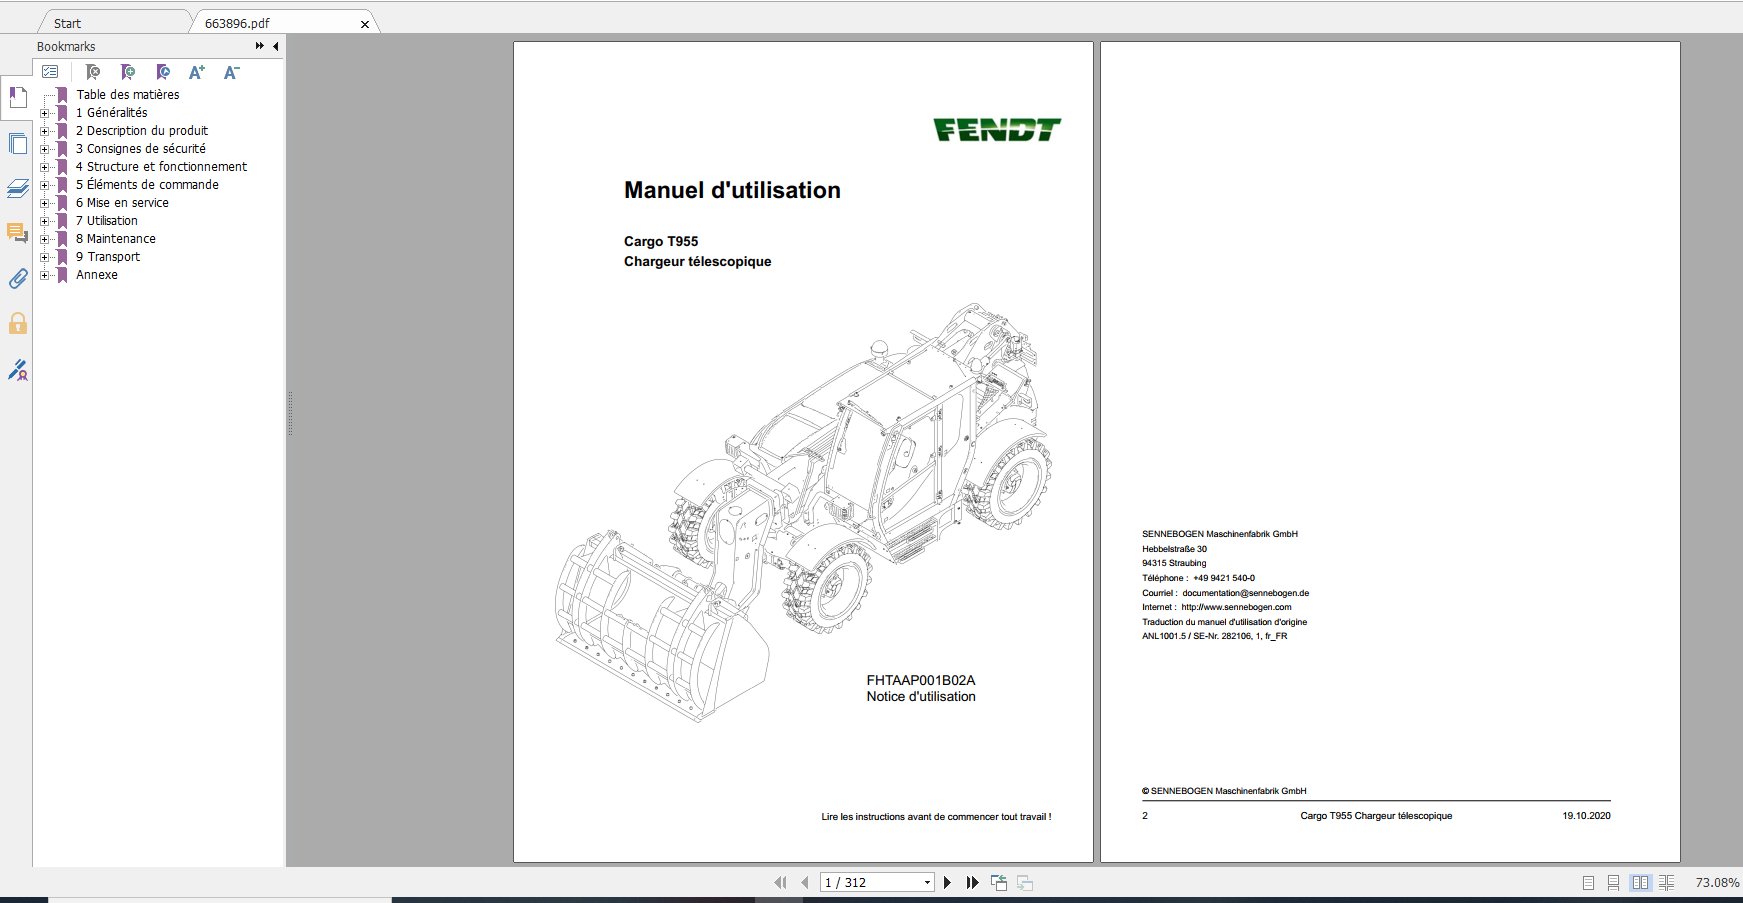Expand the 8 Maintenance bookmark
1743x903 pixels.
[43, 238]
